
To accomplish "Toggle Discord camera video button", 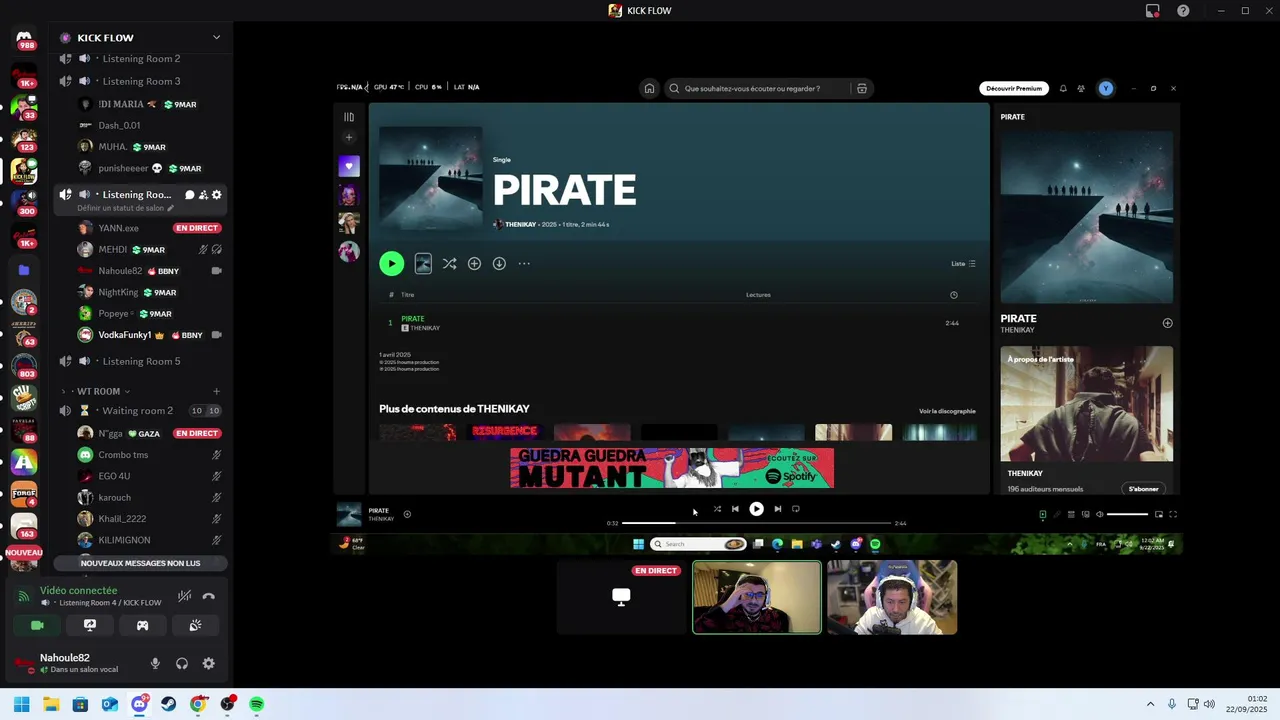I will 37,625.
